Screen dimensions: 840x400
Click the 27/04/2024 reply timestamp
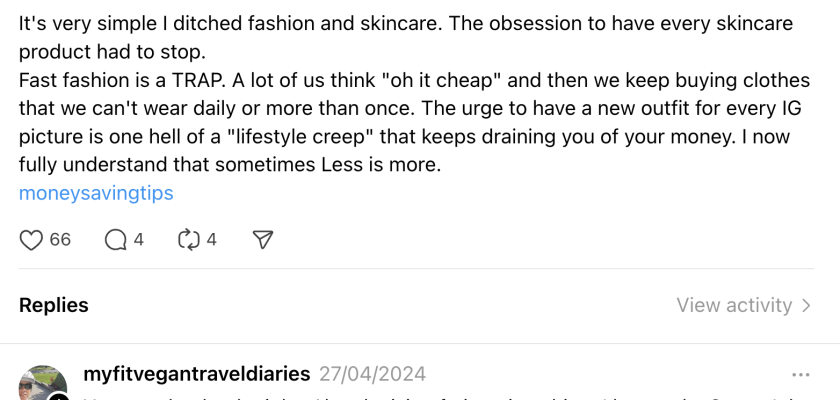coord(372,374)
